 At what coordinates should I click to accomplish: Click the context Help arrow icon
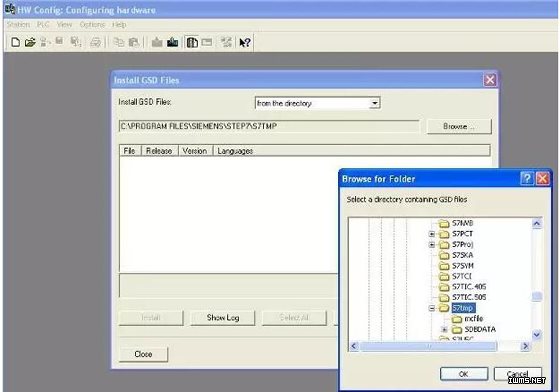tap(245, 42)
